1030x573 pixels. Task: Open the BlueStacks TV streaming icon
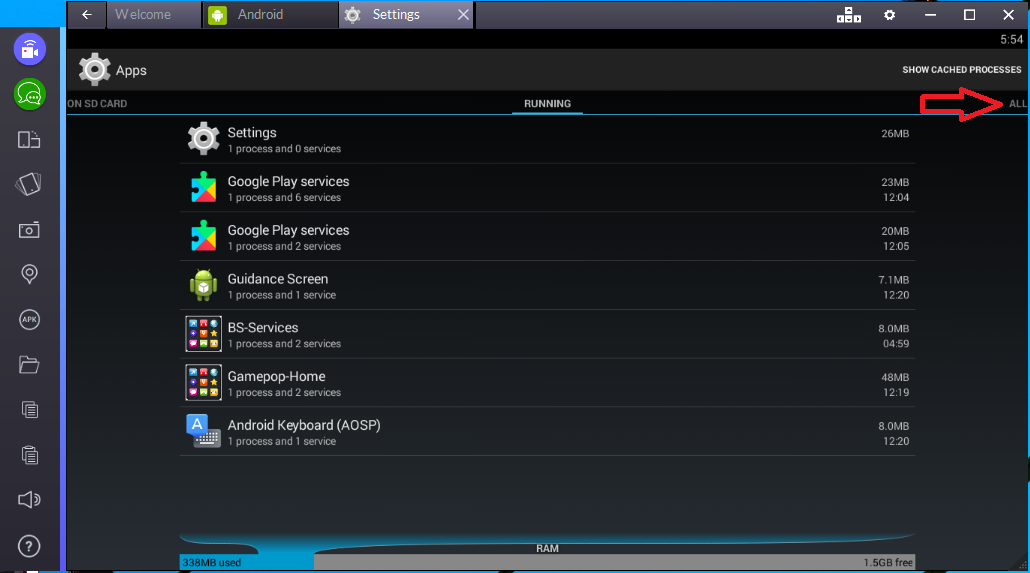[x=30, y=49]
